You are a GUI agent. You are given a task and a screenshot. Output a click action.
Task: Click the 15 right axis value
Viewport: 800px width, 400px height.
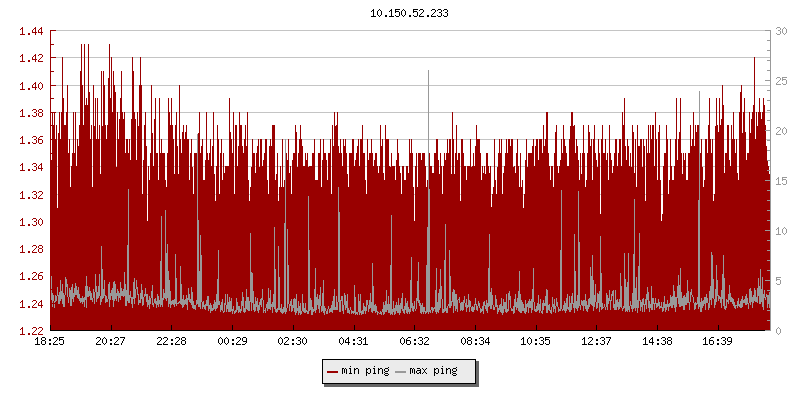click(x=782, y=181)
